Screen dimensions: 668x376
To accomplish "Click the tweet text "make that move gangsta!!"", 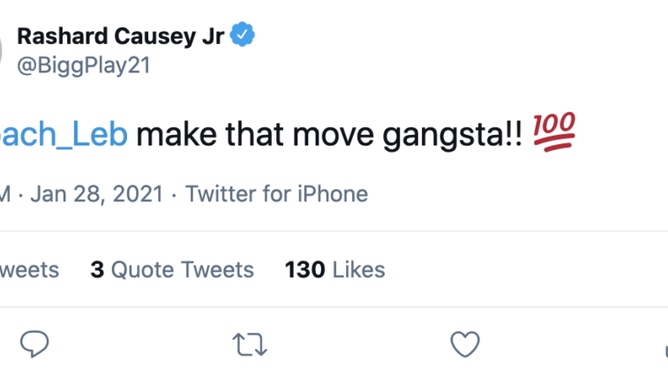I will pos(329,135).
